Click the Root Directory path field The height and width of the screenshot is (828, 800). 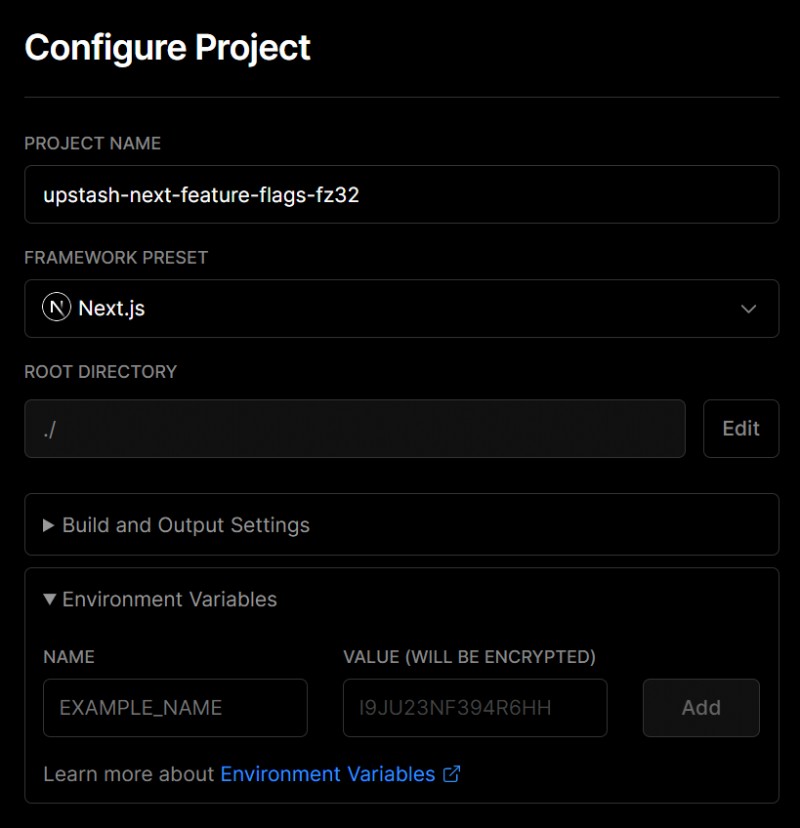[355, 428]
